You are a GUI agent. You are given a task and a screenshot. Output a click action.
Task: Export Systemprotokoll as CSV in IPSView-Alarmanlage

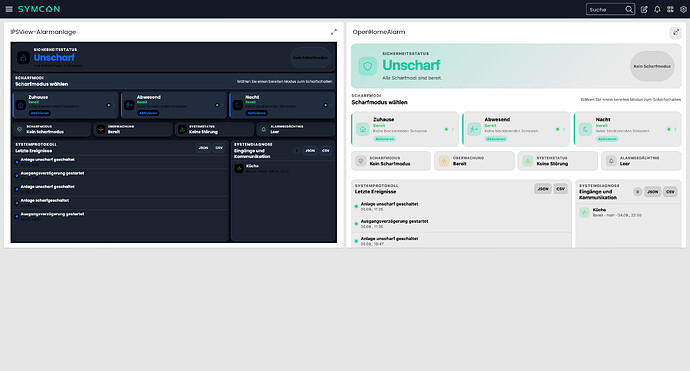click(219, 148)
